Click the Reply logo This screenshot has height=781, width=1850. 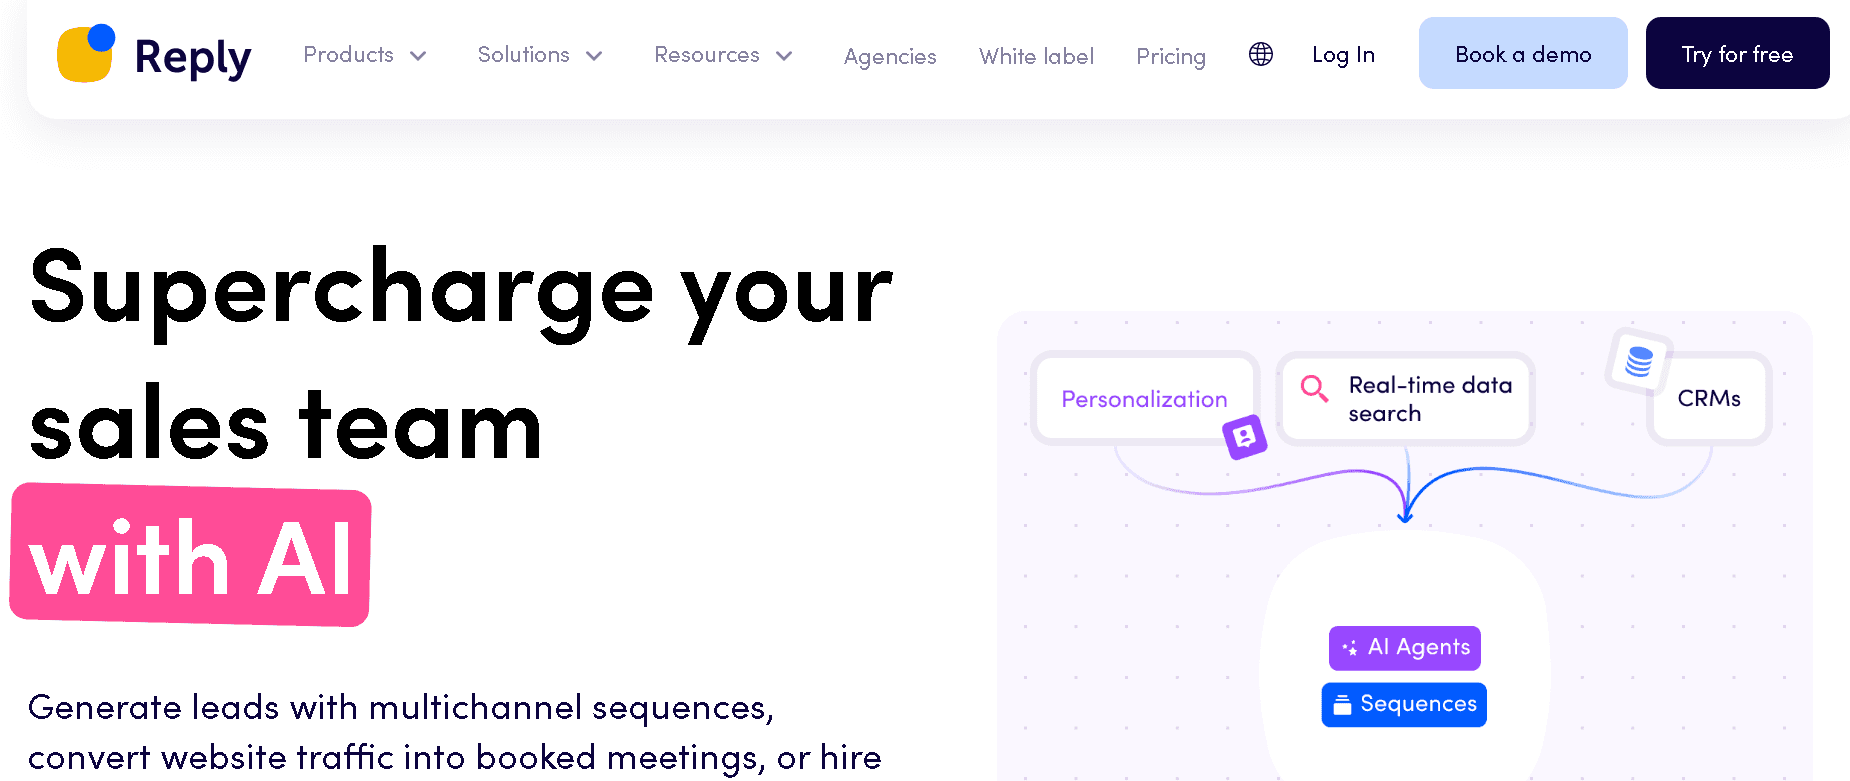click(153, 54)
